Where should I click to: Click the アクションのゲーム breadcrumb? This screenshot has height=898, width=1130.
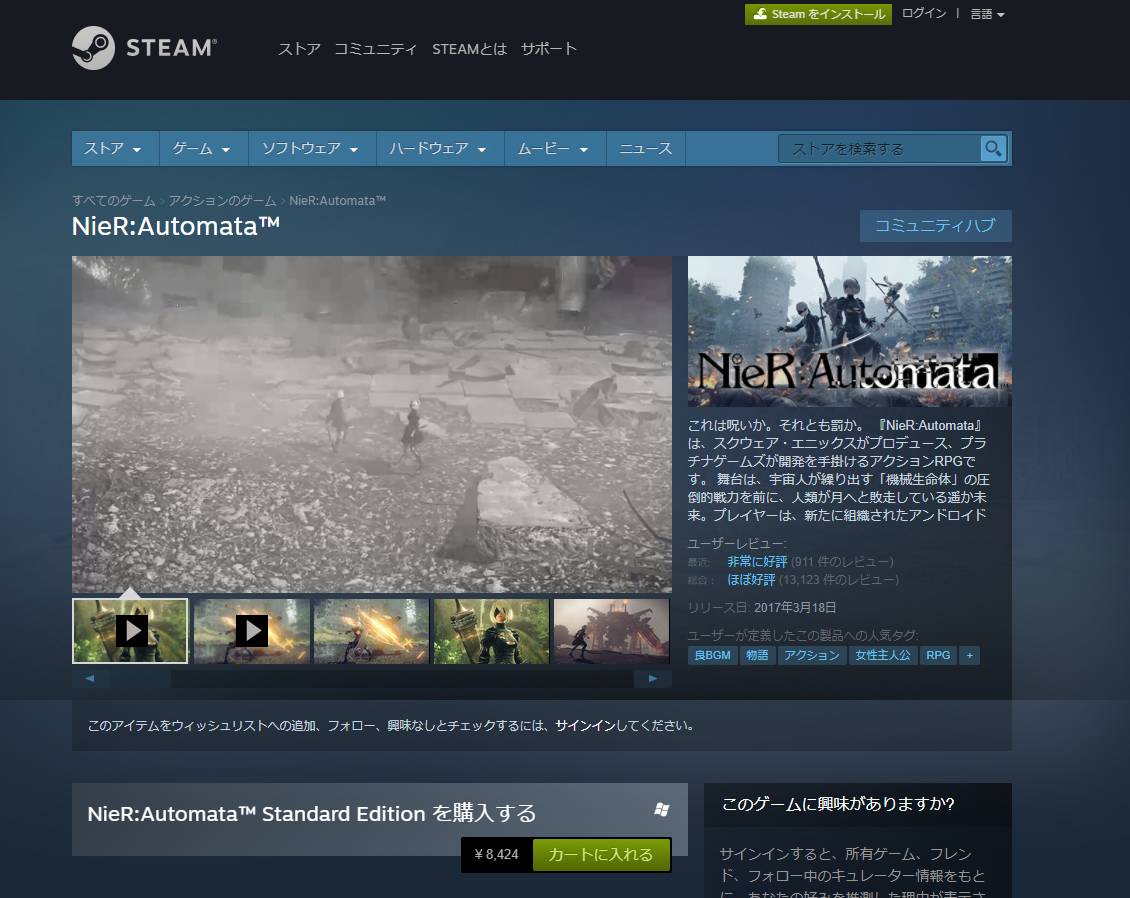[x=223, y=200]
